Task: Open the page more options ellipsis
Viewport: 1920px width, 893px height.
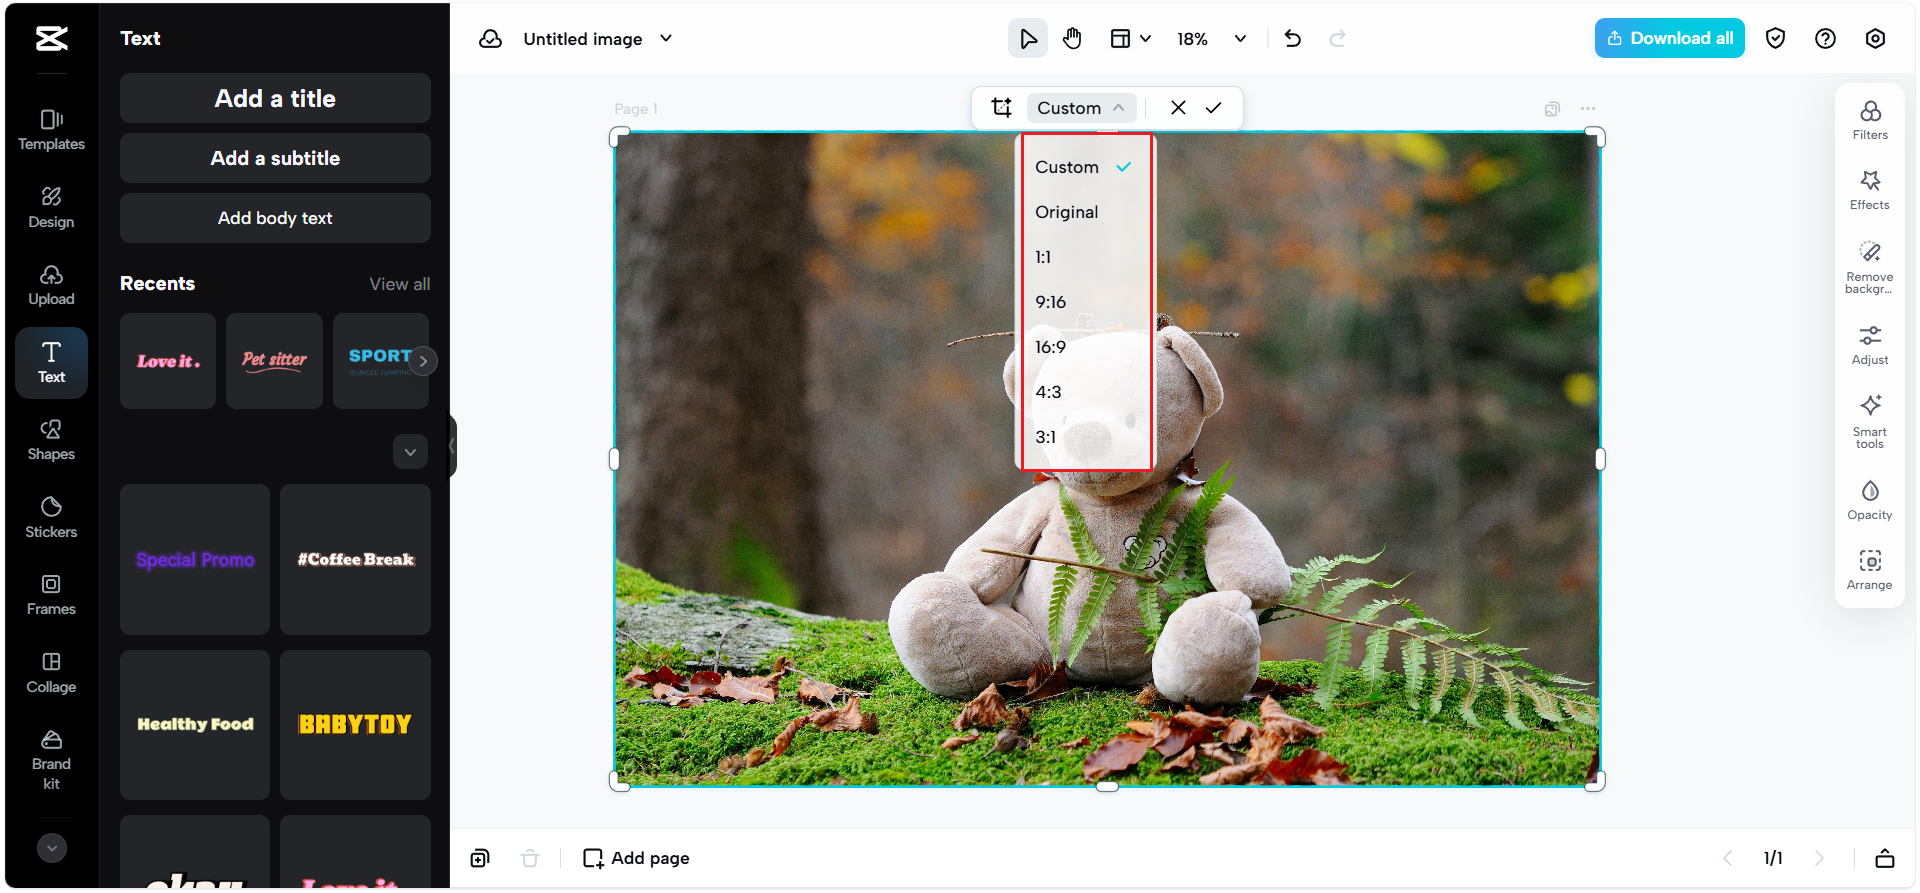Action: [x=1588, y=109]
